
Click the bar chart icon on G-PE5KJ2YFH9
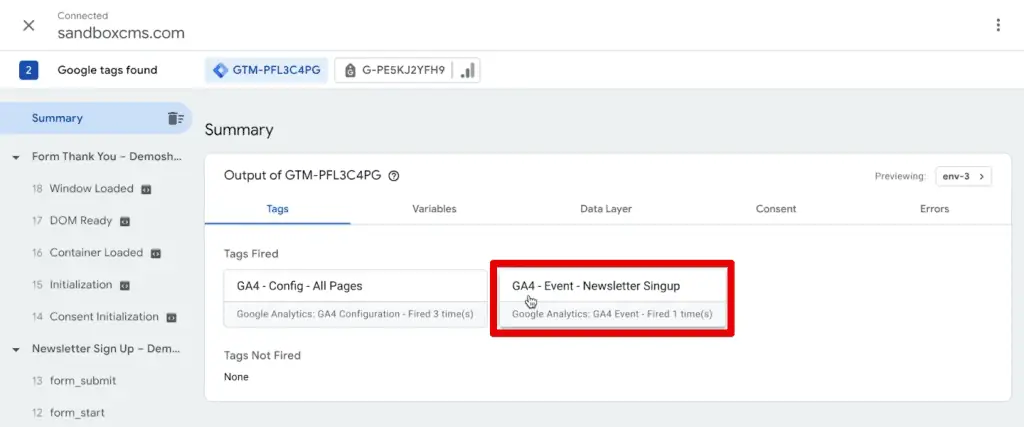468,71
